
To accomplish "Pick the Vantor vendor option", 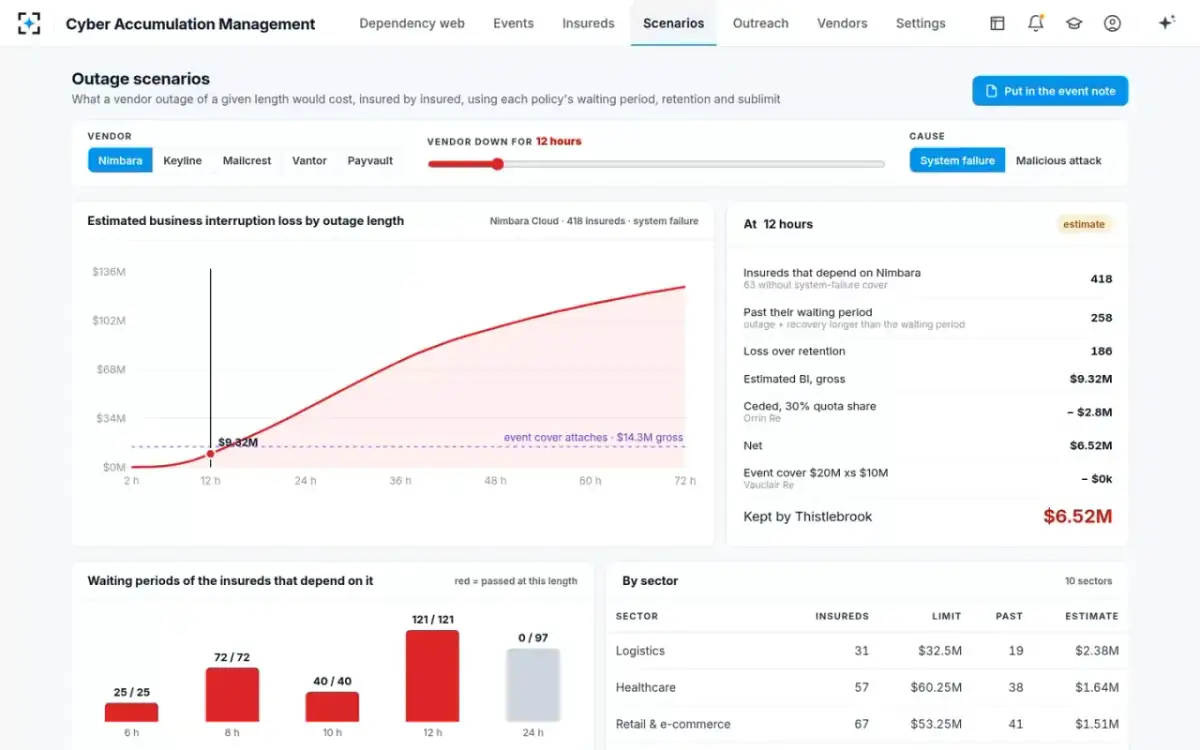I will (x=309, y=160).
